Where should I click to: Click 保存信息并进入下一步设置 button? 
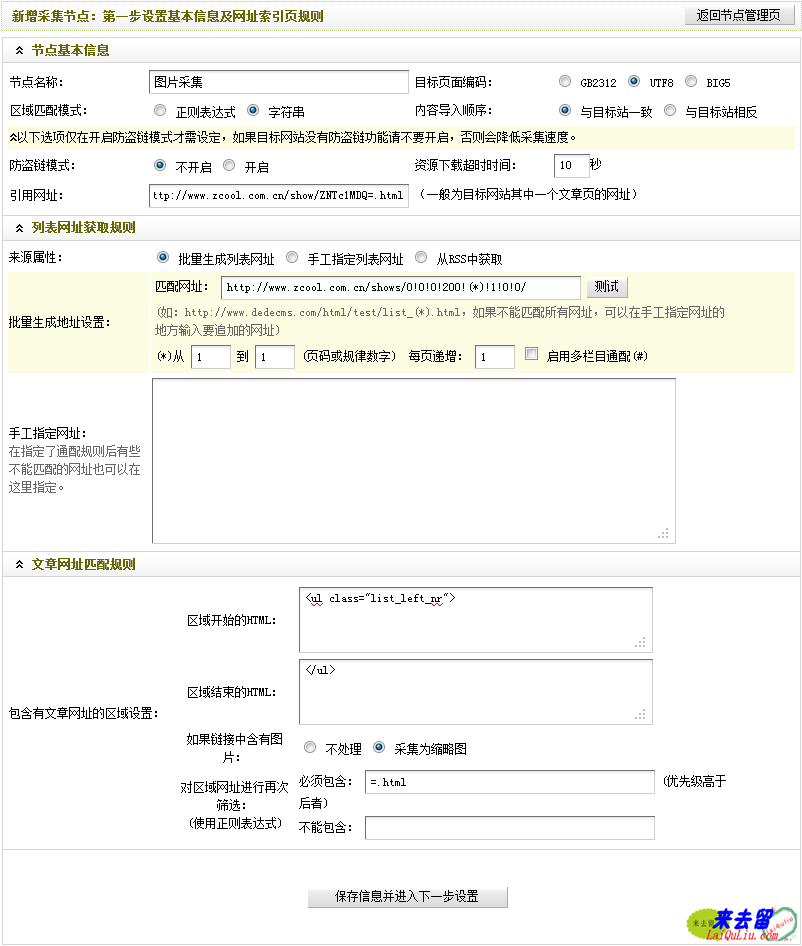407,897
